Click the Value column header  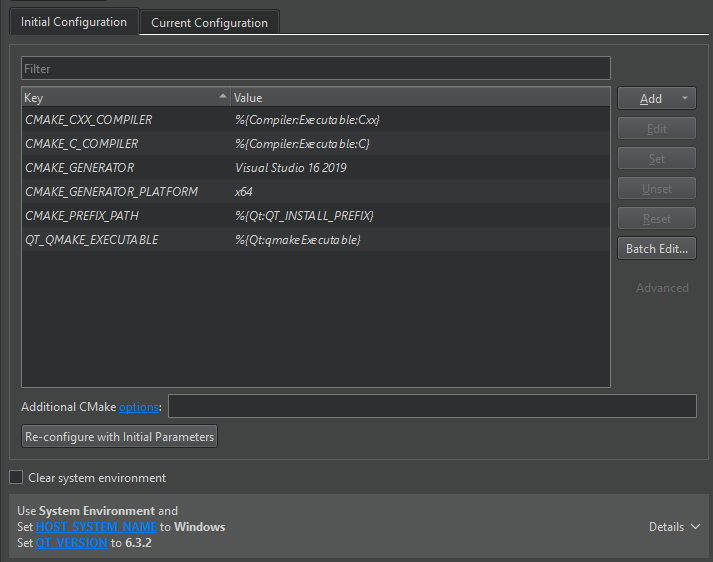(420, 98)
